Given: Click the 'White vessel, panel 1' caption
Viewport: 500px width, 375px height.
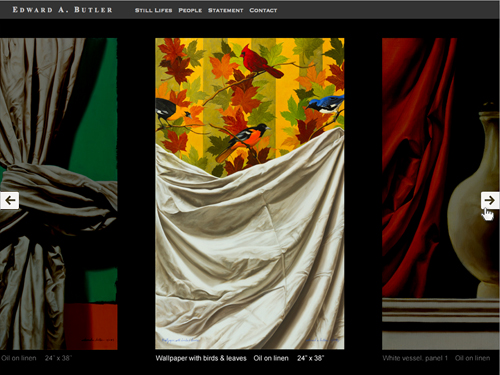Looking at the screenshot, I should pyautogui.click(x=415, y=358).
